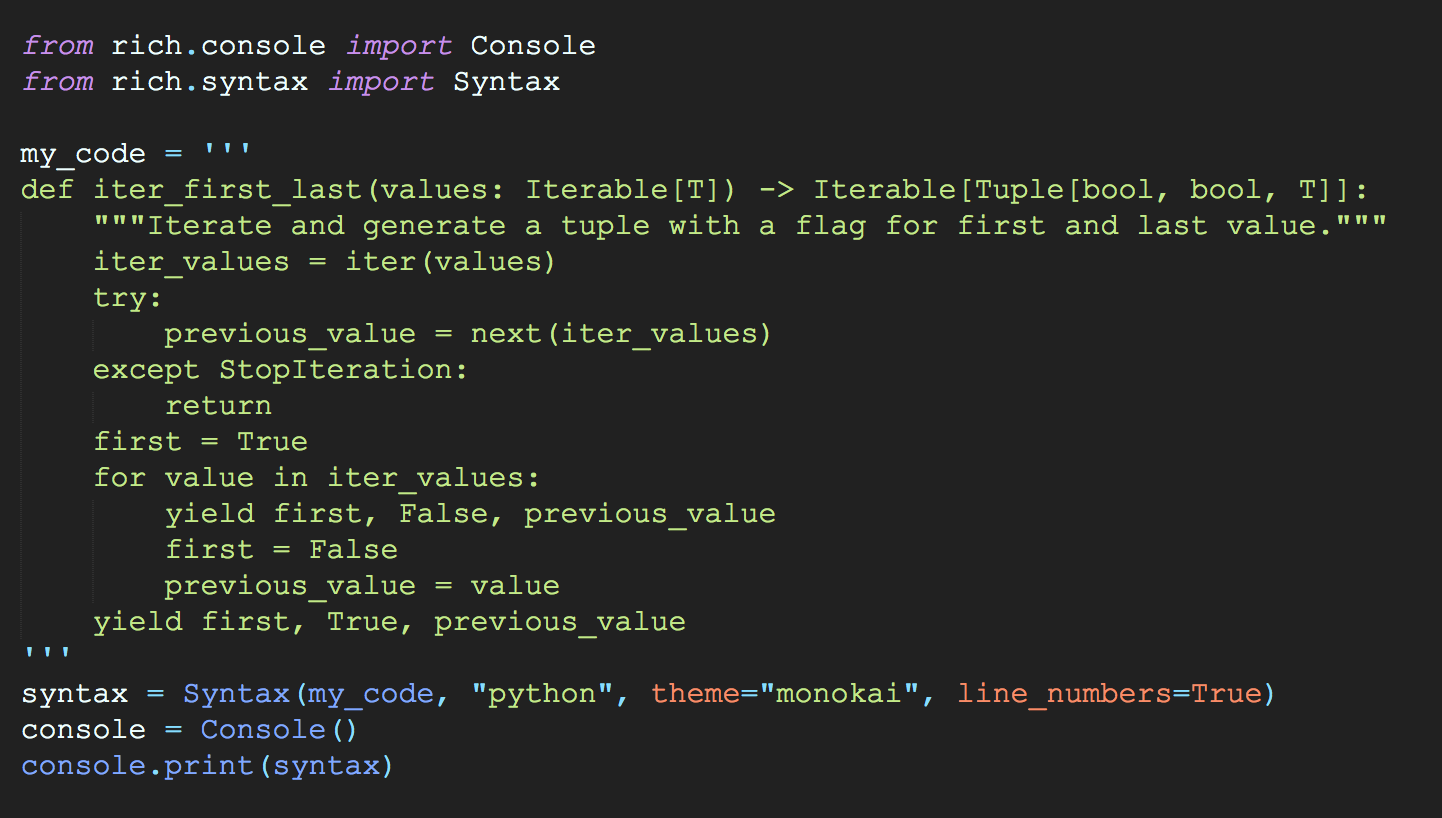Viewport: 1442px width, 818px height.
Task: Click the return keyword
Action: pyautogui.click(x=218, y=406)
